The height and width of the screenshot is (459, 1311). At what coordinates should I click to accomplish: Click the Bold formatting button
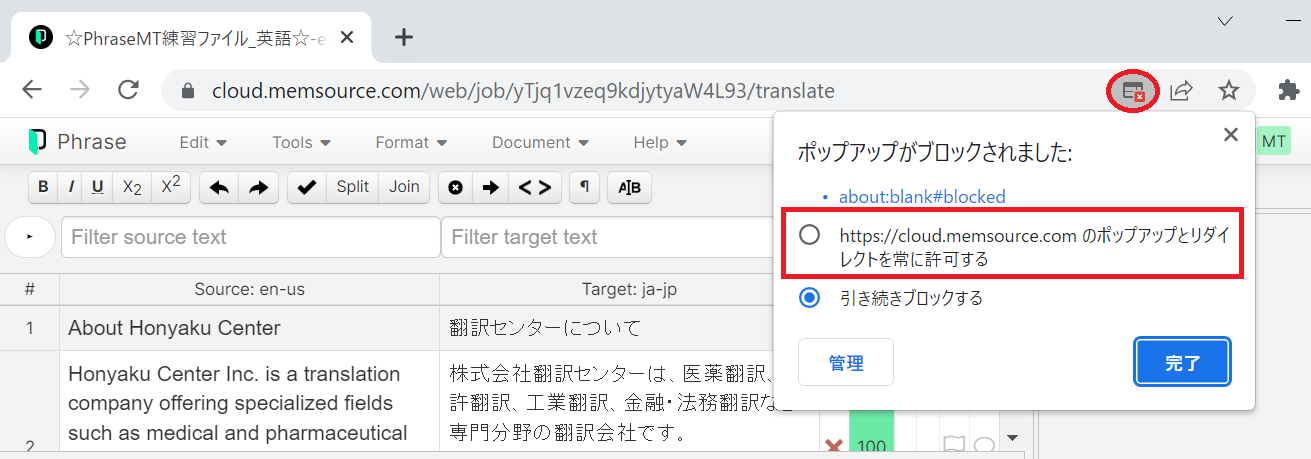click(x=43, y=187)
